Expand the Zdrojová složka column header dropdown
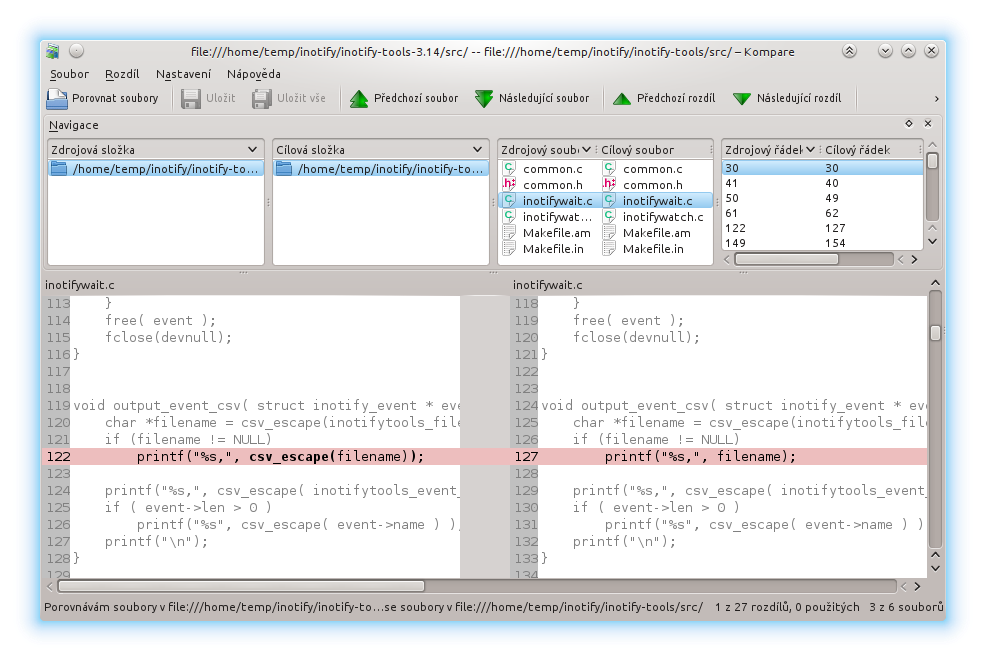The height and width of the screenshot is (661, 986). tap(254, 150)
